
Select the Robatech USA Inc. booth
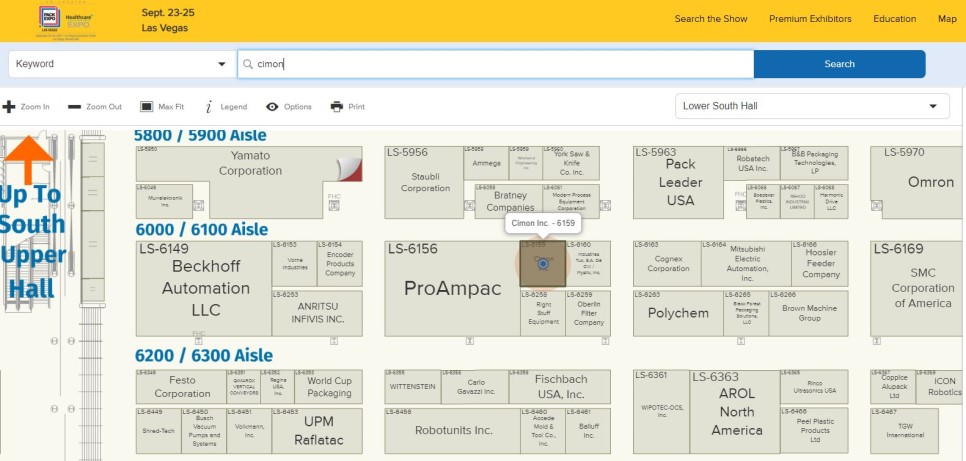click(x=752, y=163)
